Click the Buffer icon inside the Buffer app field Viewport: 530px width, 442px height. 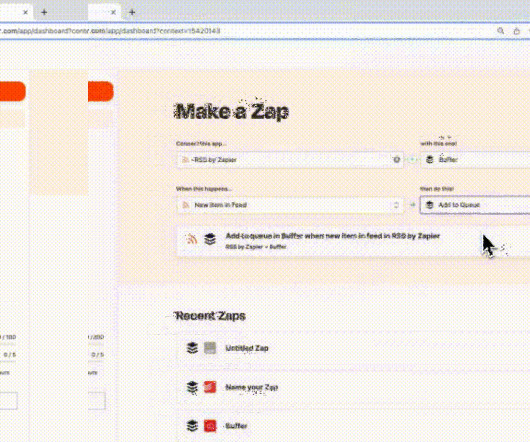coord(429,159)
